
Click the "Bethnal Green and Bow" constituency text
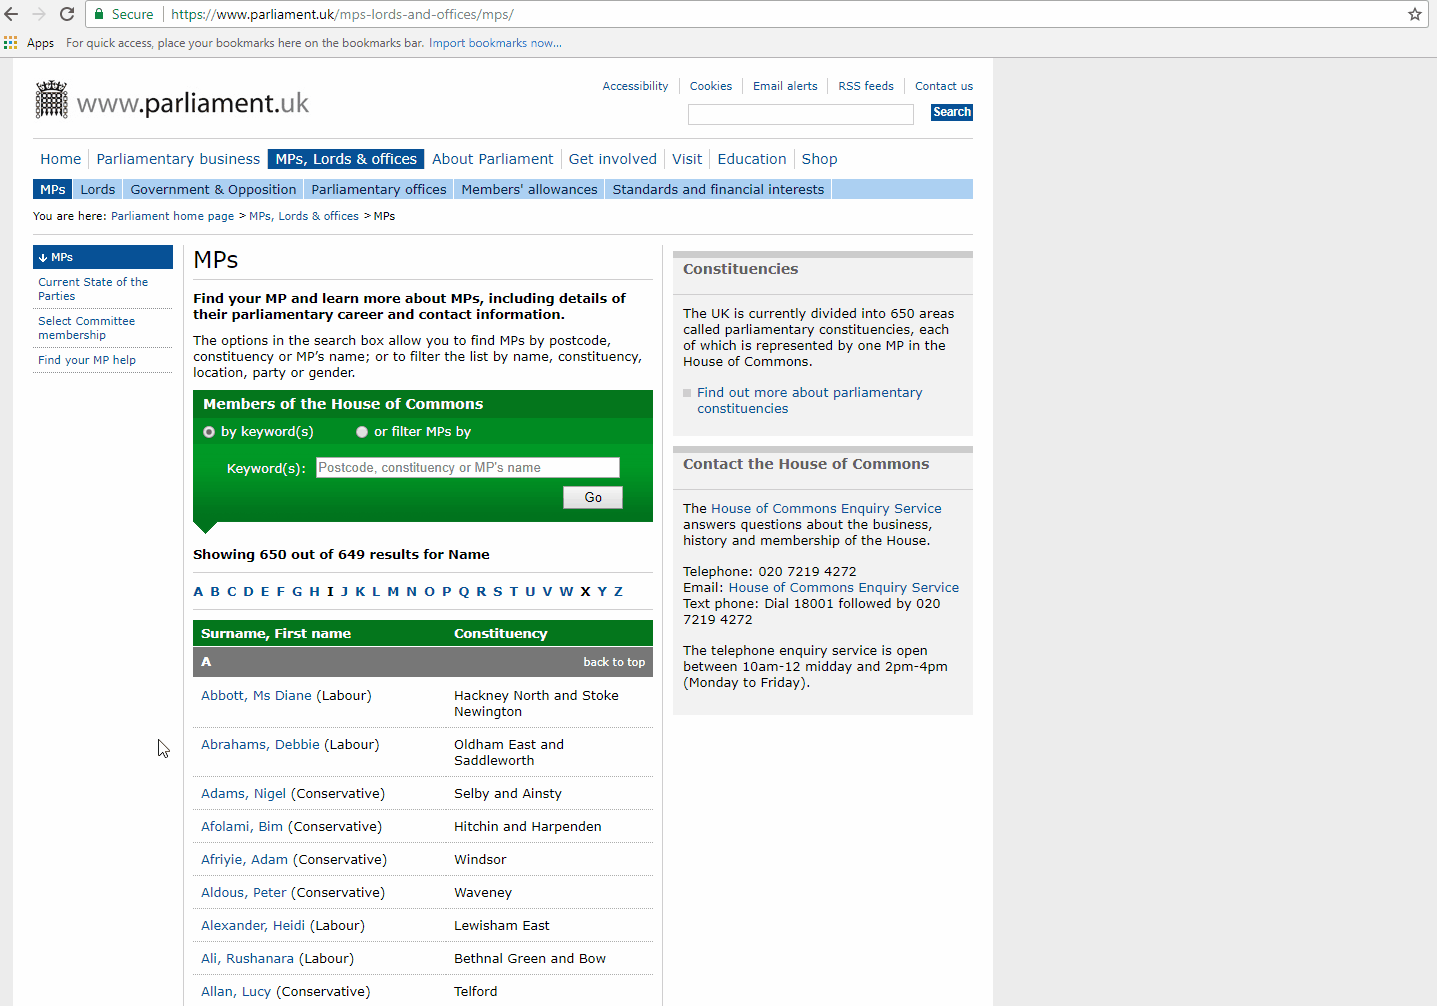tap(530, 959)
